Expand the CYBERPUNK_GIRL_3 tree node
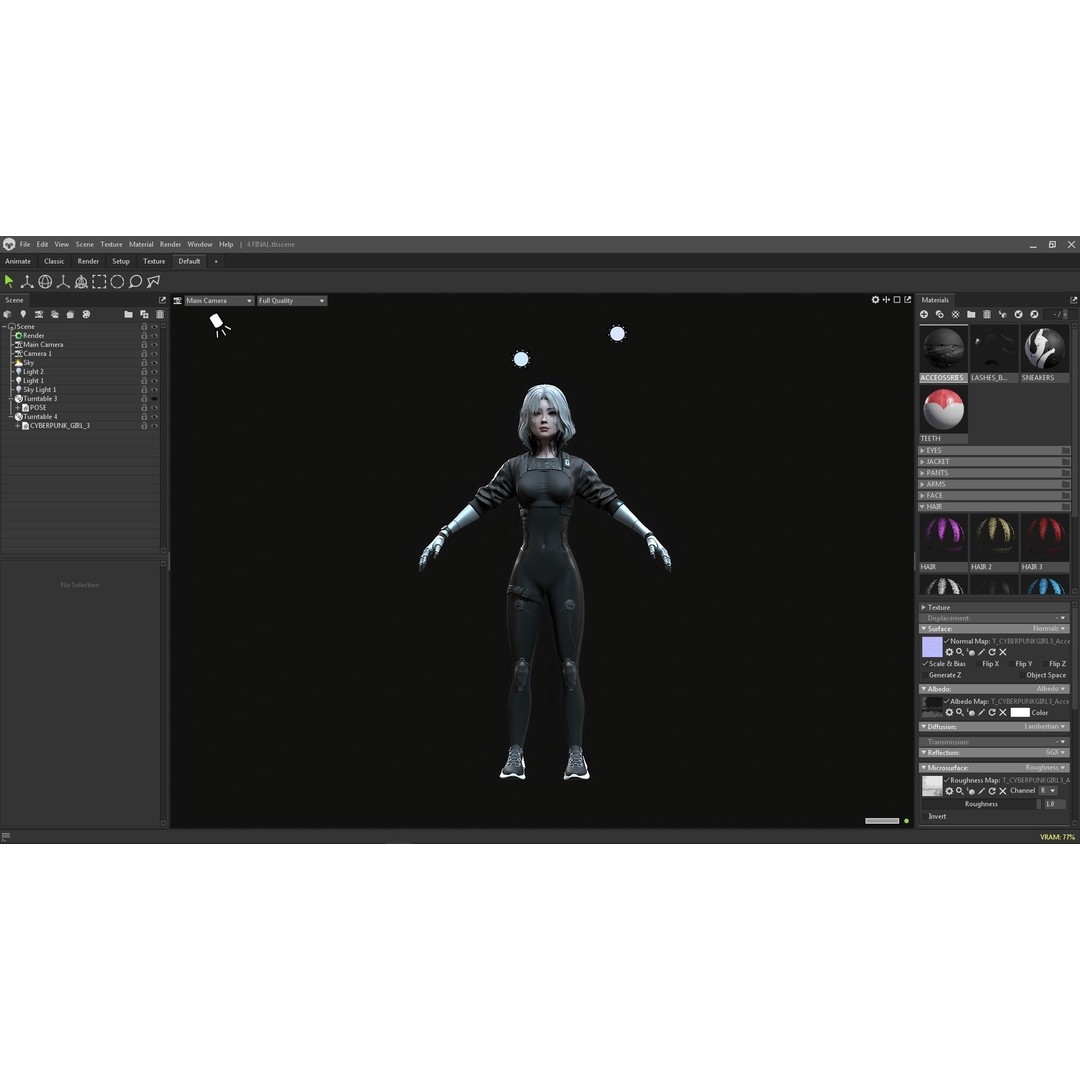The height and width of the screenshot is (1080, 1080). pyautogui.click(x=18, y=426)
